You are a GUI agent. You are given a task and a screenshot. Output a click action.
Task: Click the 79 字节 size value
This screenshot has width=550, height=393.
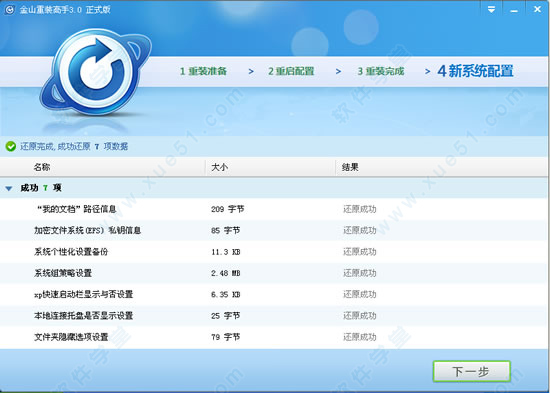tap(226, 337)
